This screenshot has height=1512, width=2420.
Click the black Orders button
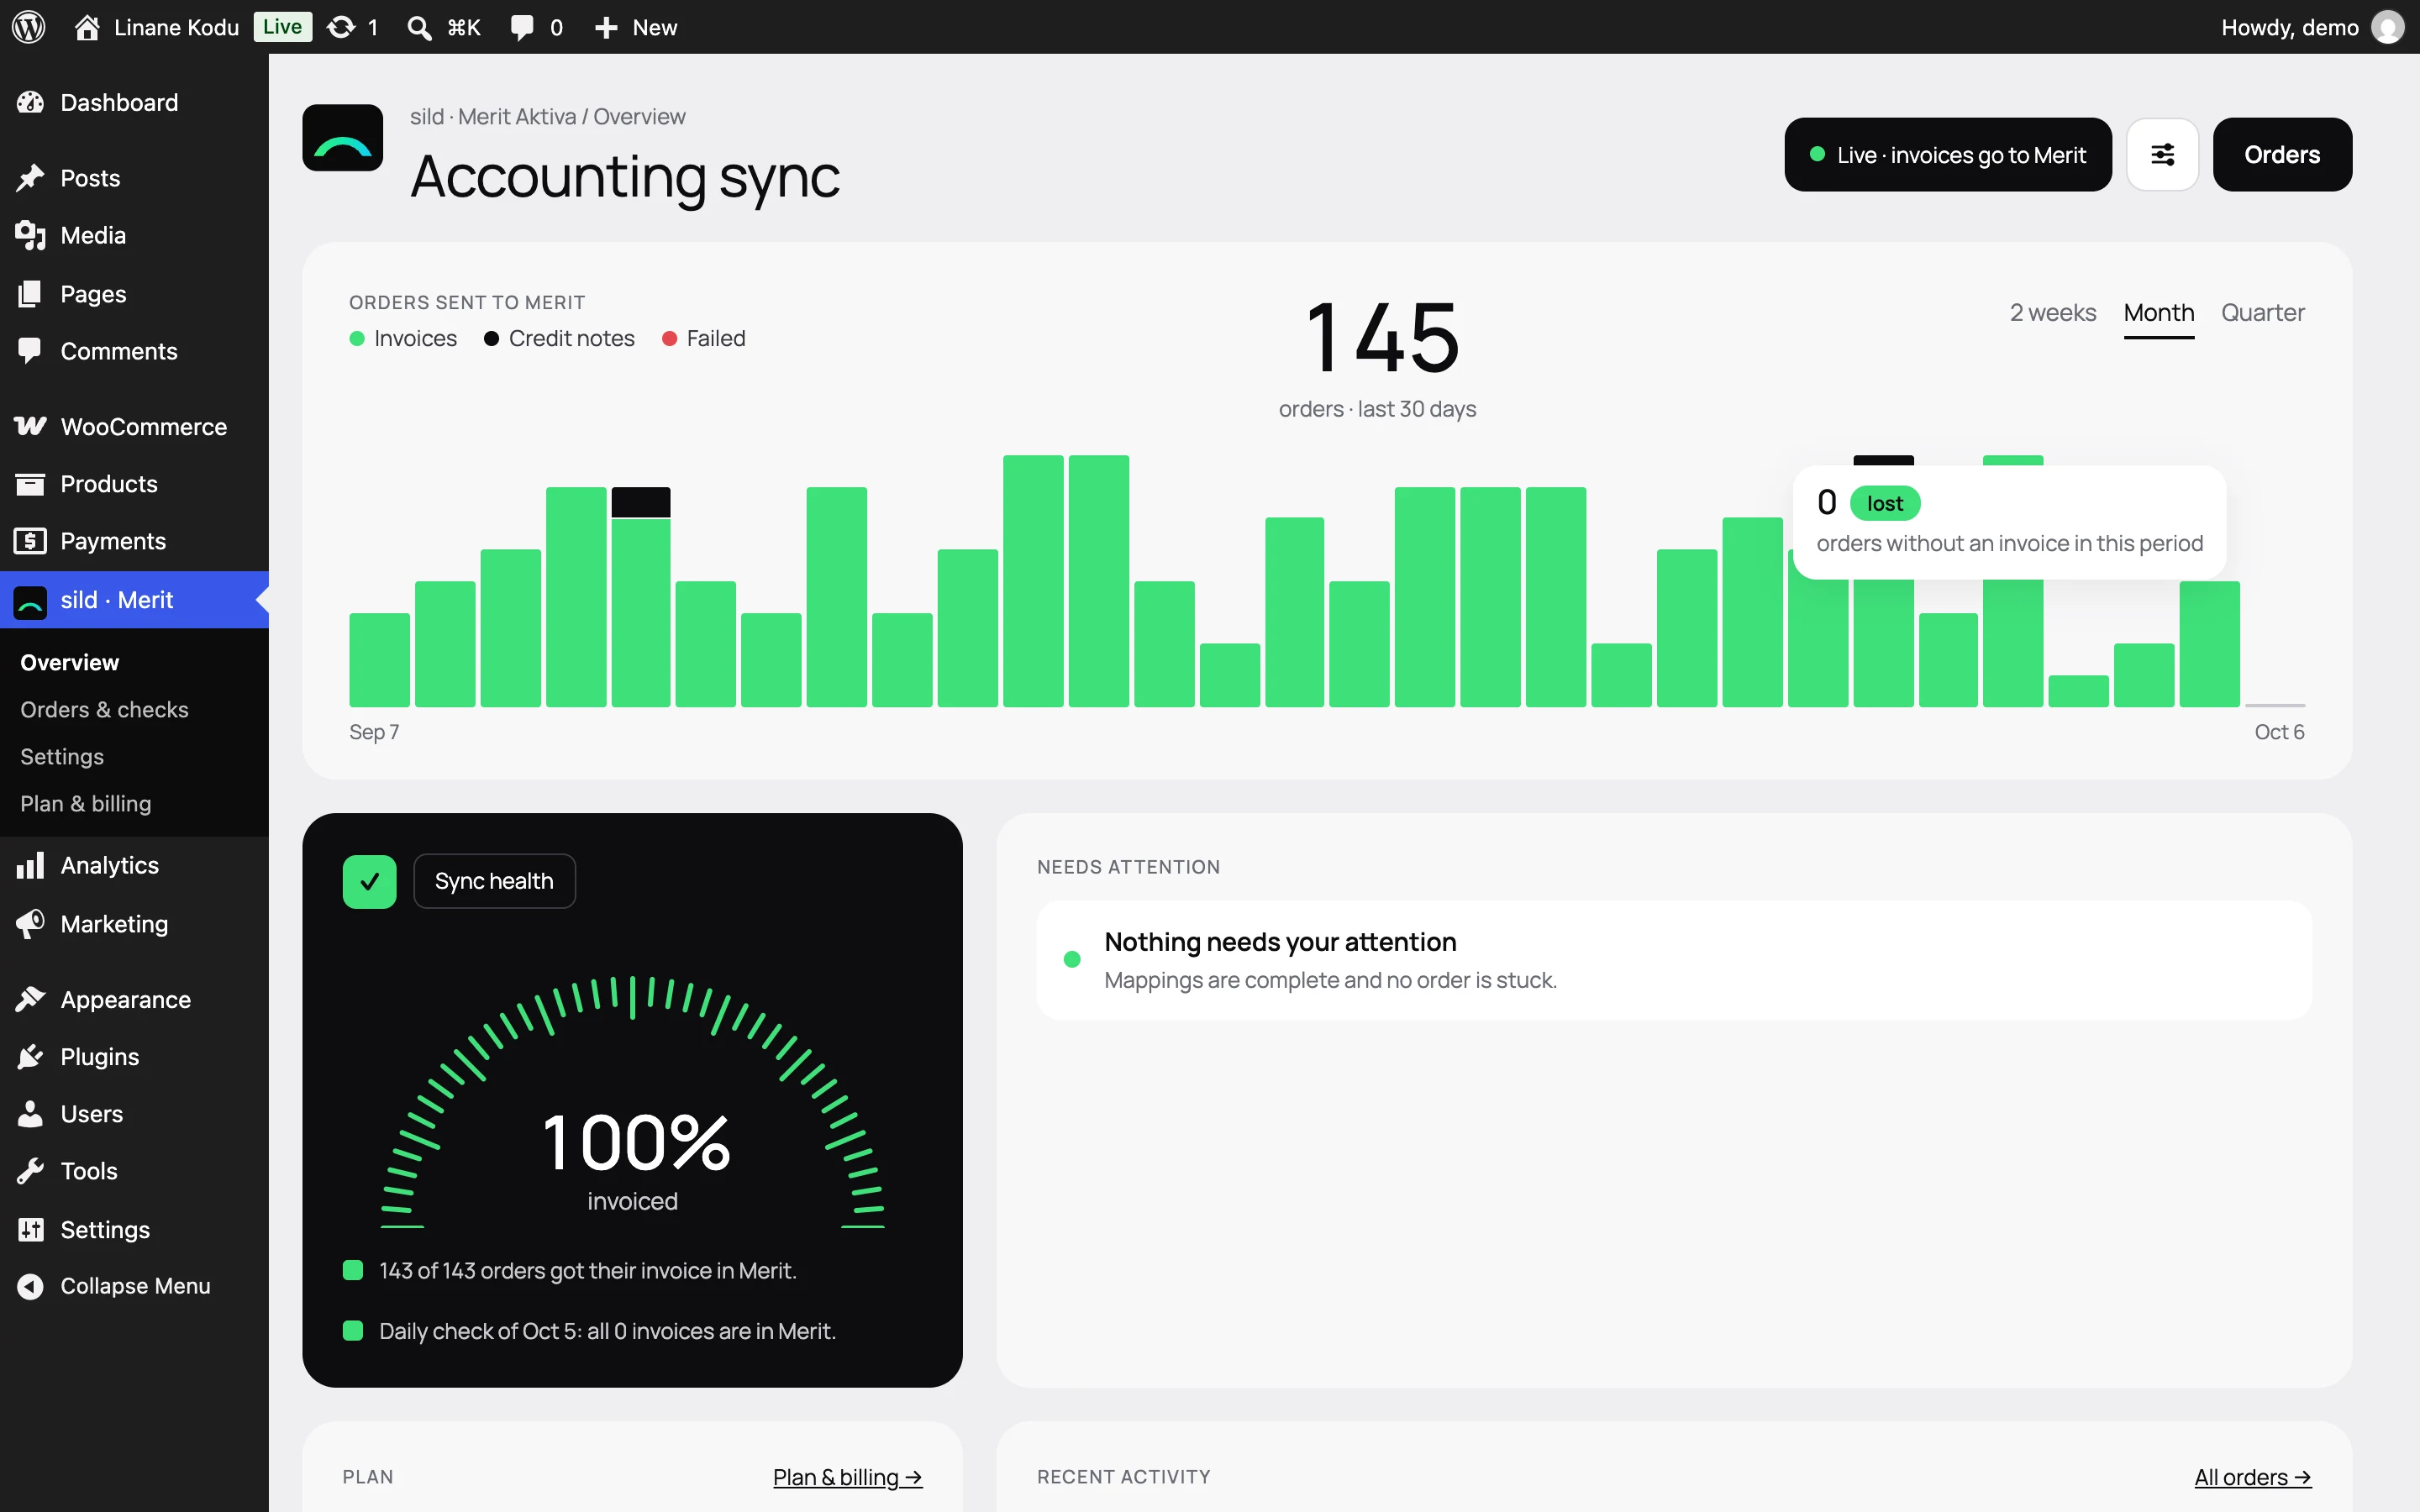pos(2282,154)
